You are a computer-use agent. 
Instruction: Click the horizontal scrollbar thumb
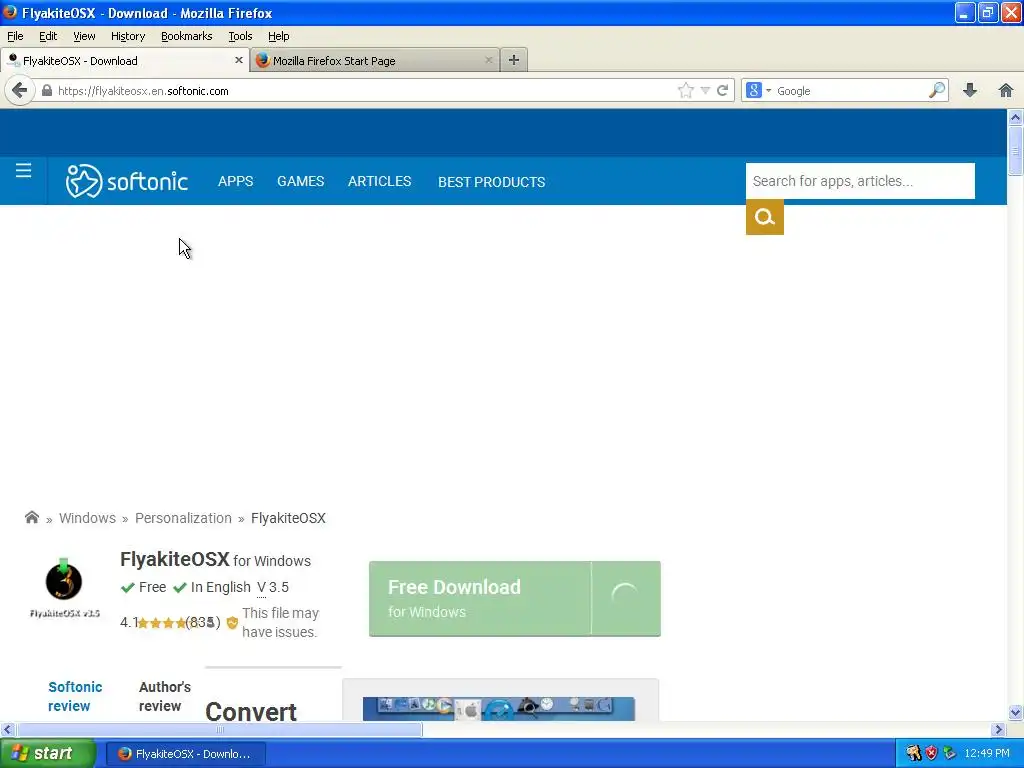219,729
